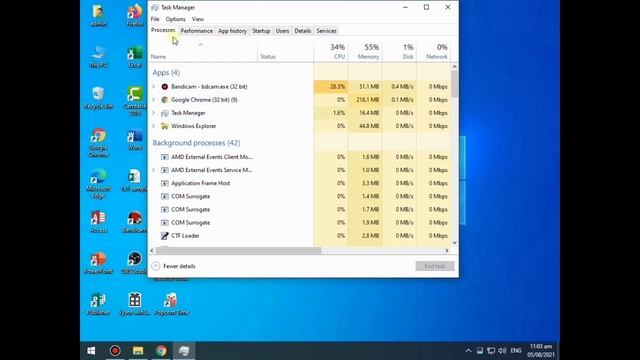Screen dimensions: 640x360
Task: Click the horizontal scrollbar thumb
Action: 239,251
